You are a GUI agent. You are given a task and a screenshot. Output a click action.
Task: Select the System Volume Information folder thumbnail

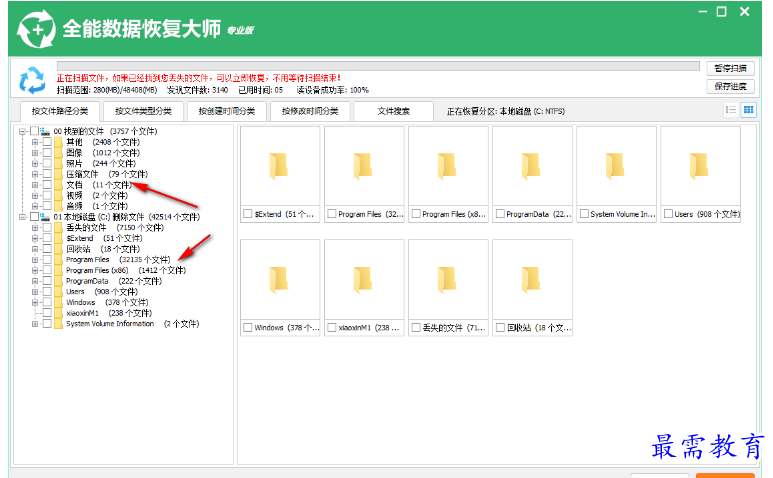[616, 166]
